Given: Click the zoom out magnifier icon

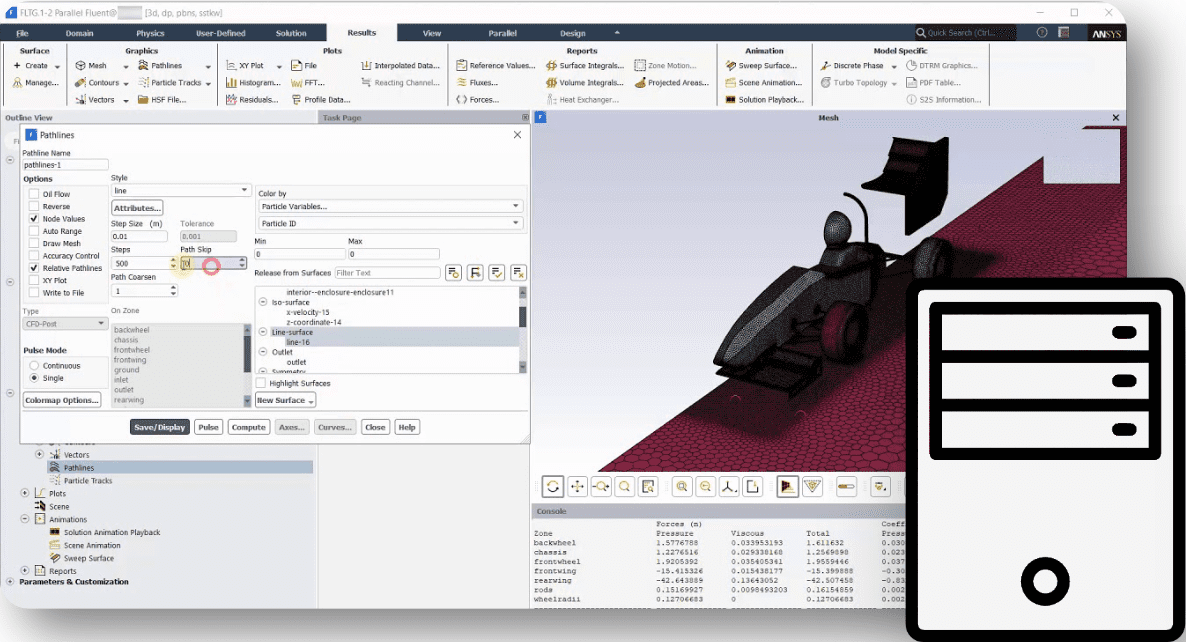Looking at the screenshot, I should click(706, 487).
